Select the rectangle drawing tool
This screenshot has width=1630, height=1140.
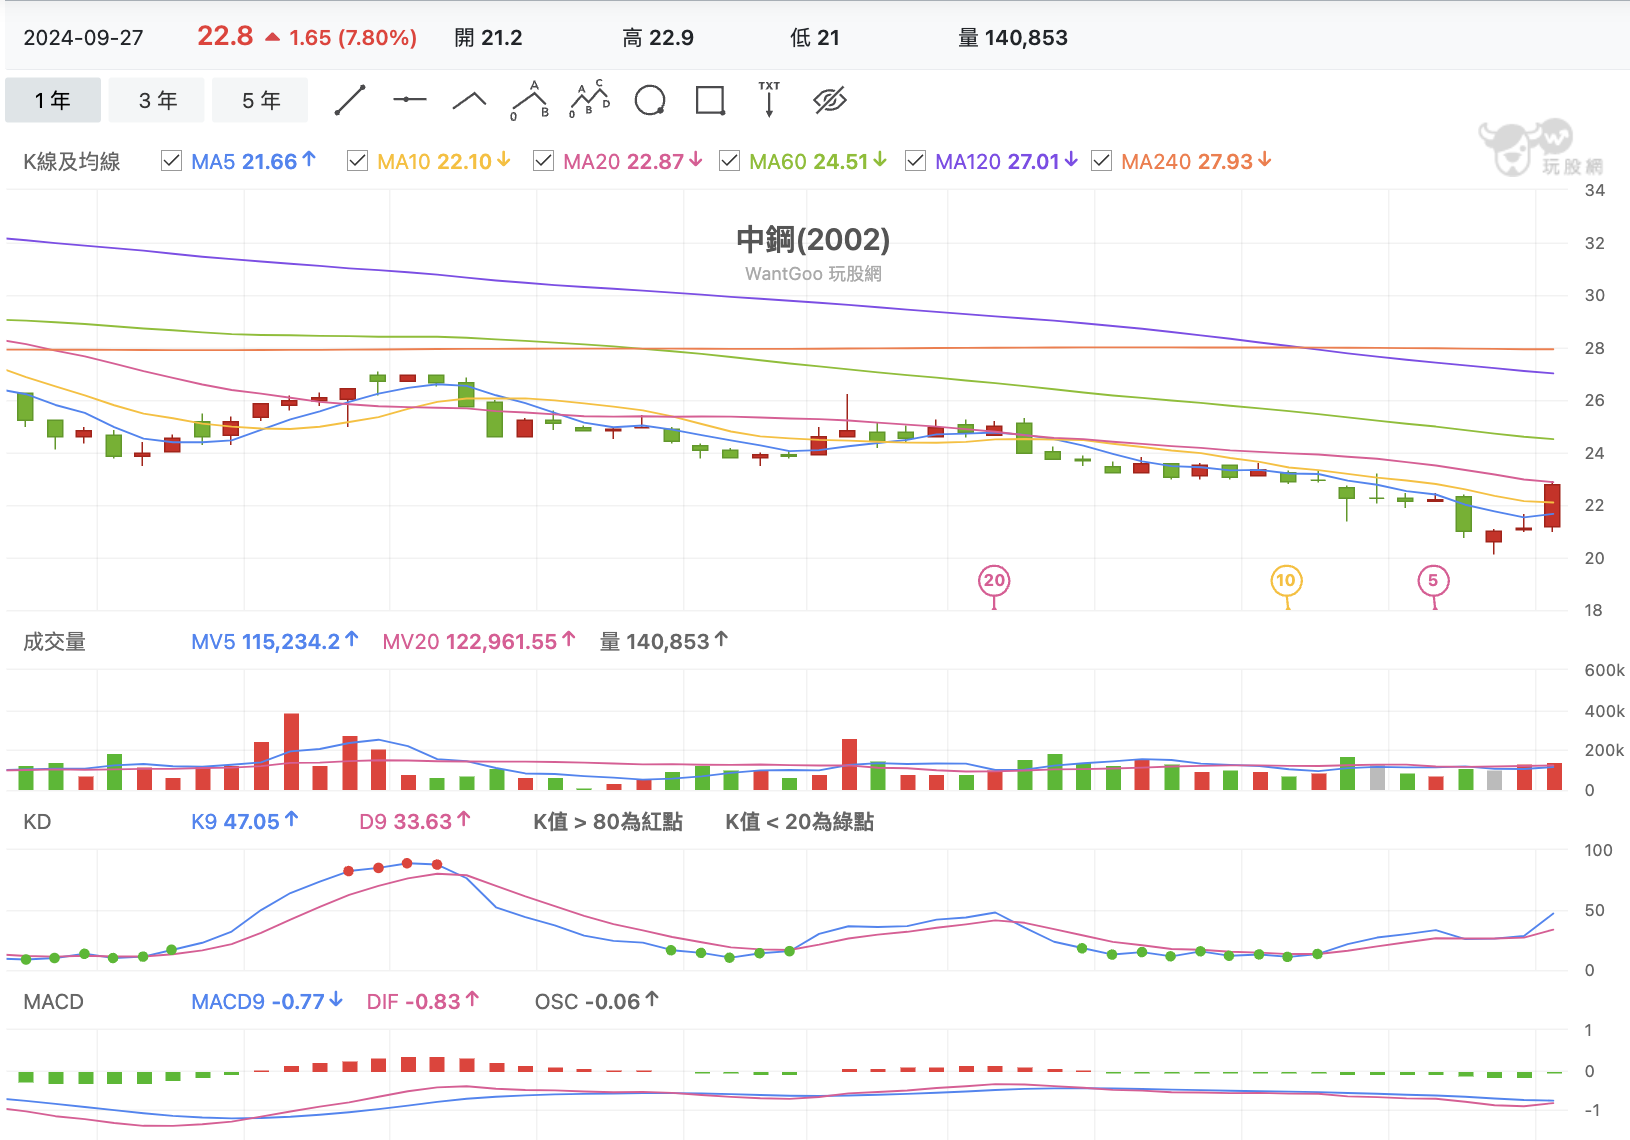(x=710, y=100)
